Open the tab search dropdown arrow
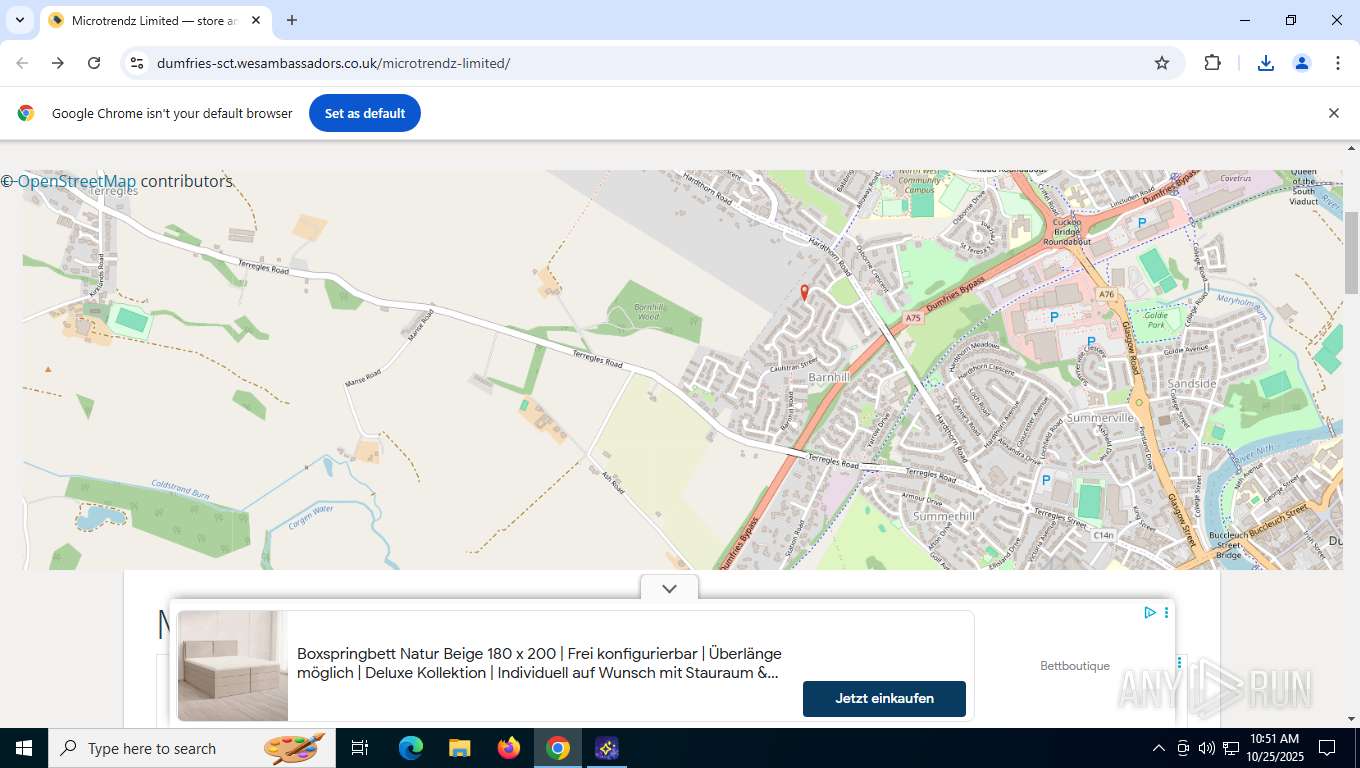The width and height of the screenshot is (1360, 768). tap(19, 20)
